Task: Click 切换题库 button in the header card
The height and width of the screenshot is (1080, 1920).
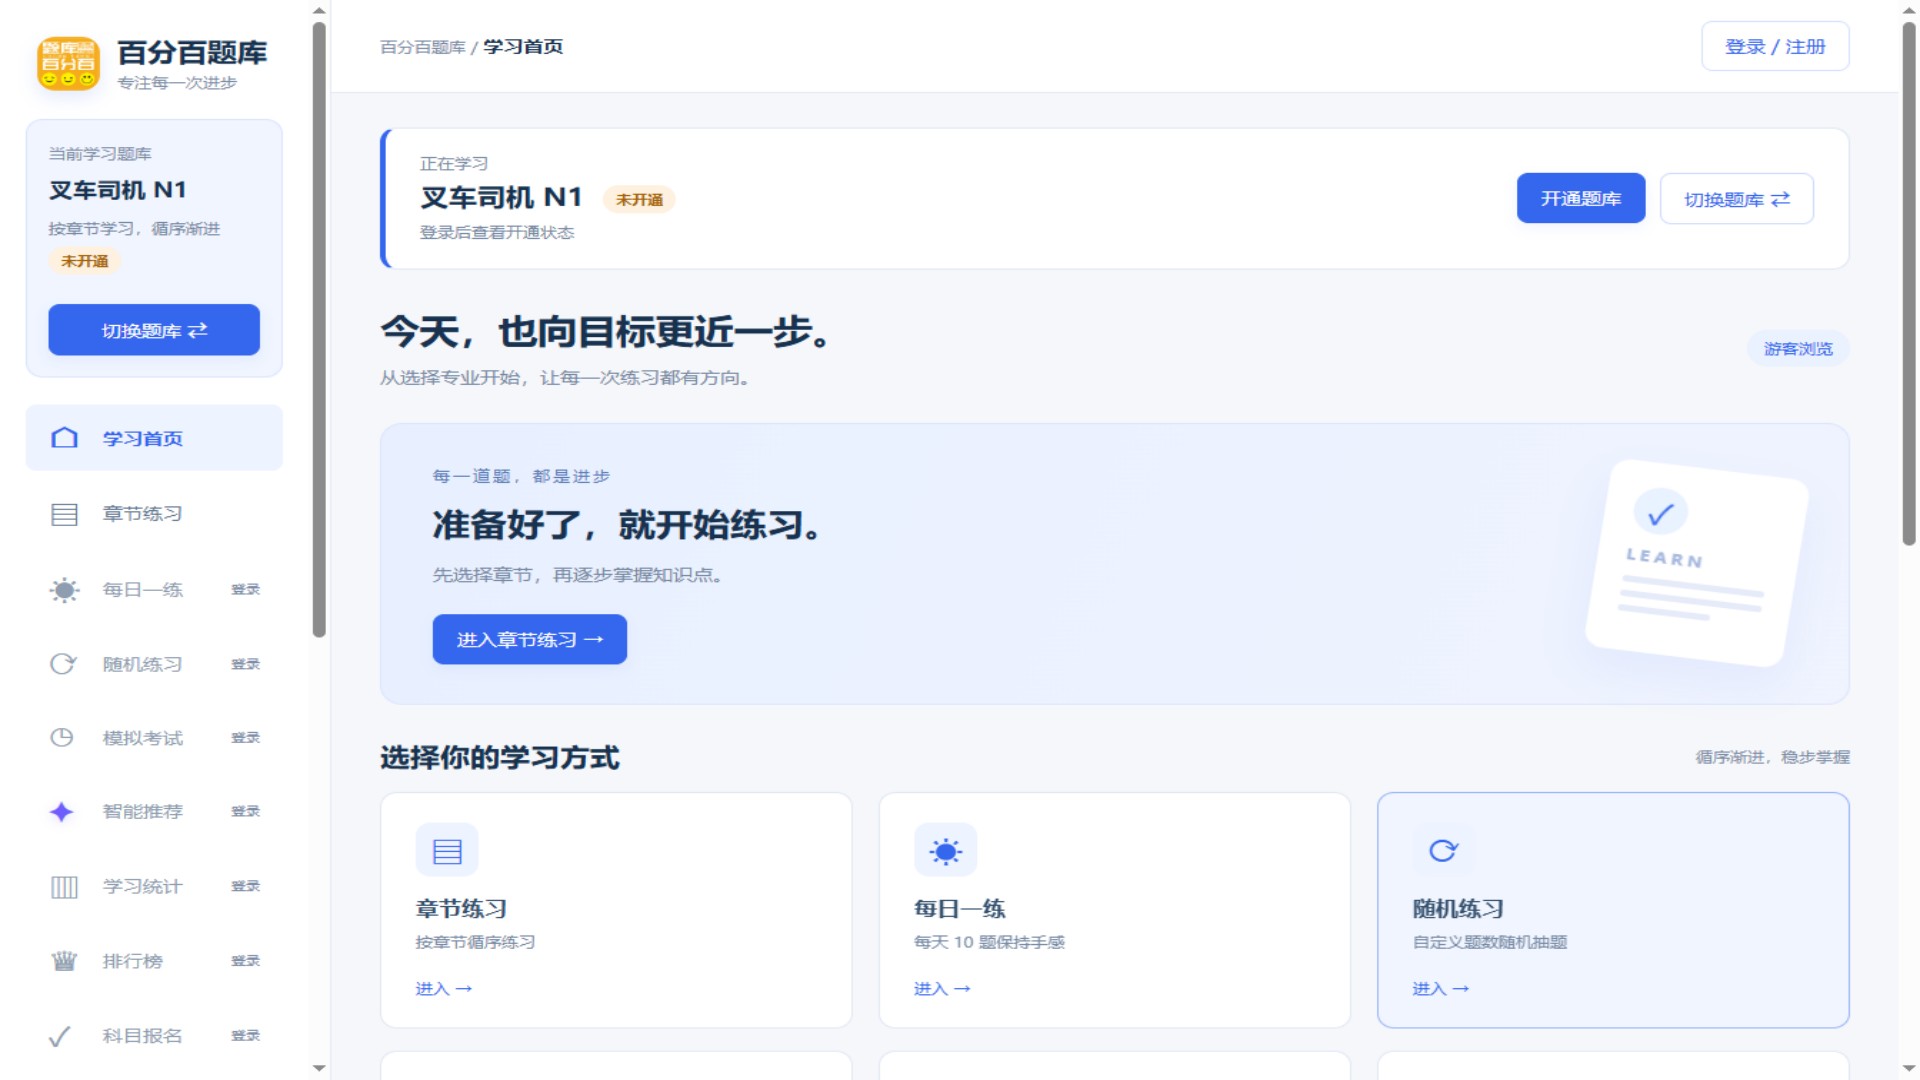Action: (1736, 199)
